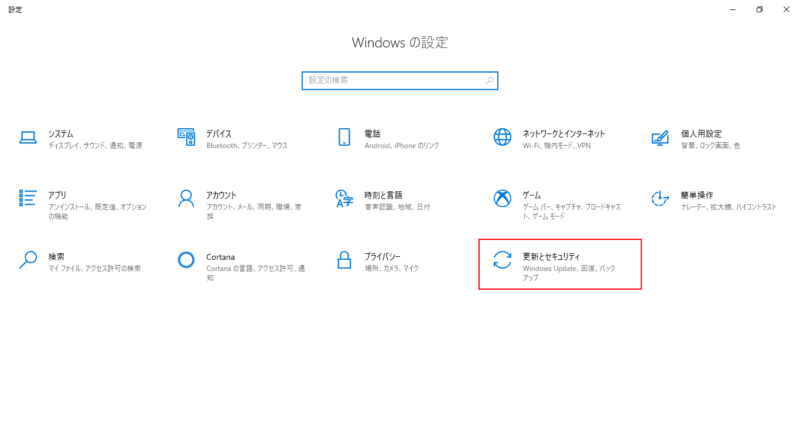Click the keyboard and speaker デバイス icon
Viewport: 800px width, 426px height.
coord(186,137)
